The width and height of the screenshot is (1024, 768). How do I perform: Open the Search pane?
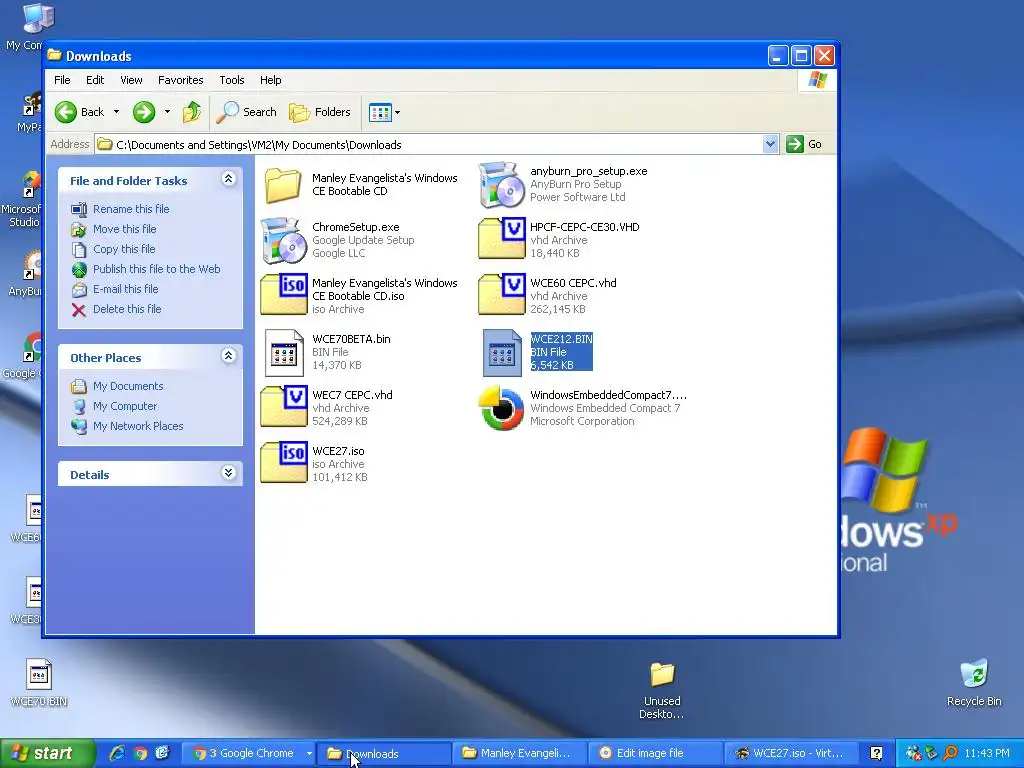point(246,112)
